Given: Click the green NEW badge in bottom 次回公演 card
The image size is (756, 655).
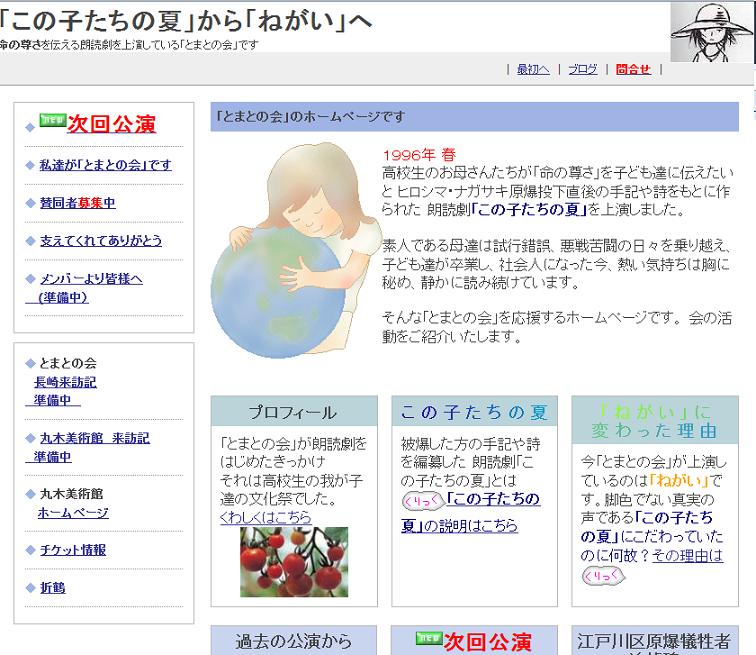Looking at the screenshot, I should 429,638.
